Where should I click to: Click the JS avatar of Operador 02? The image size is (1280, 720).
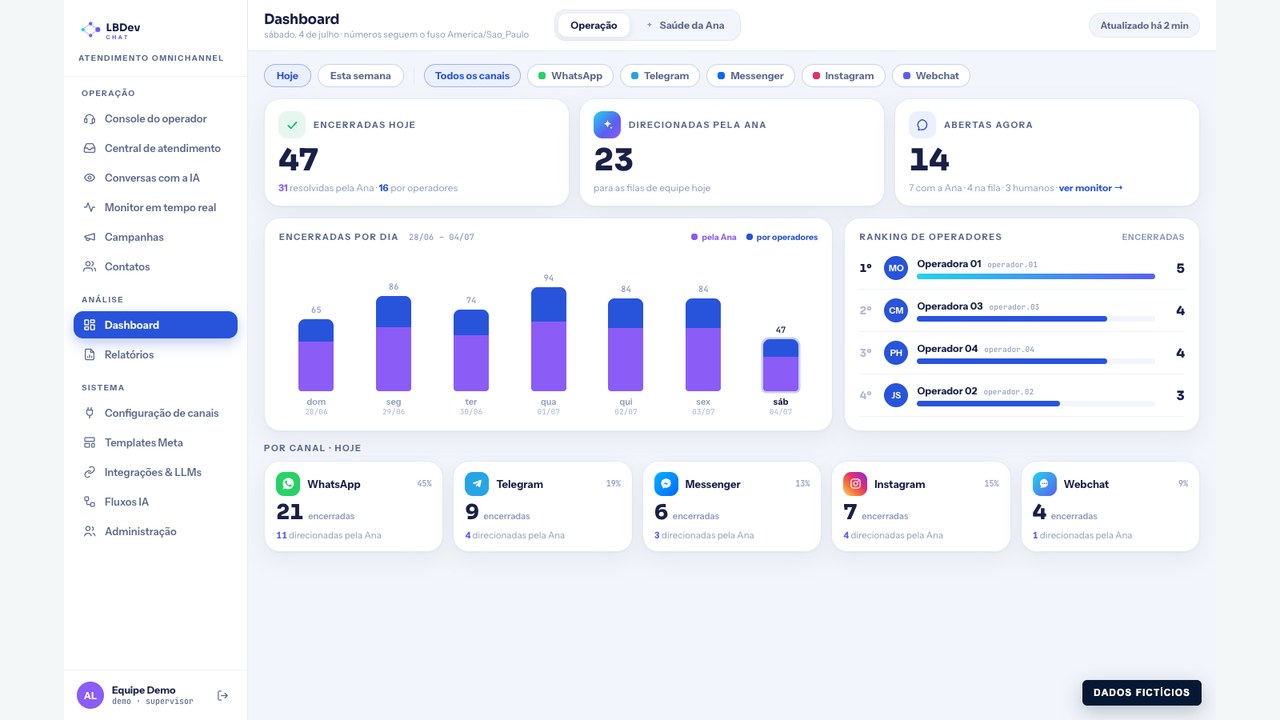tap(896, 395)
